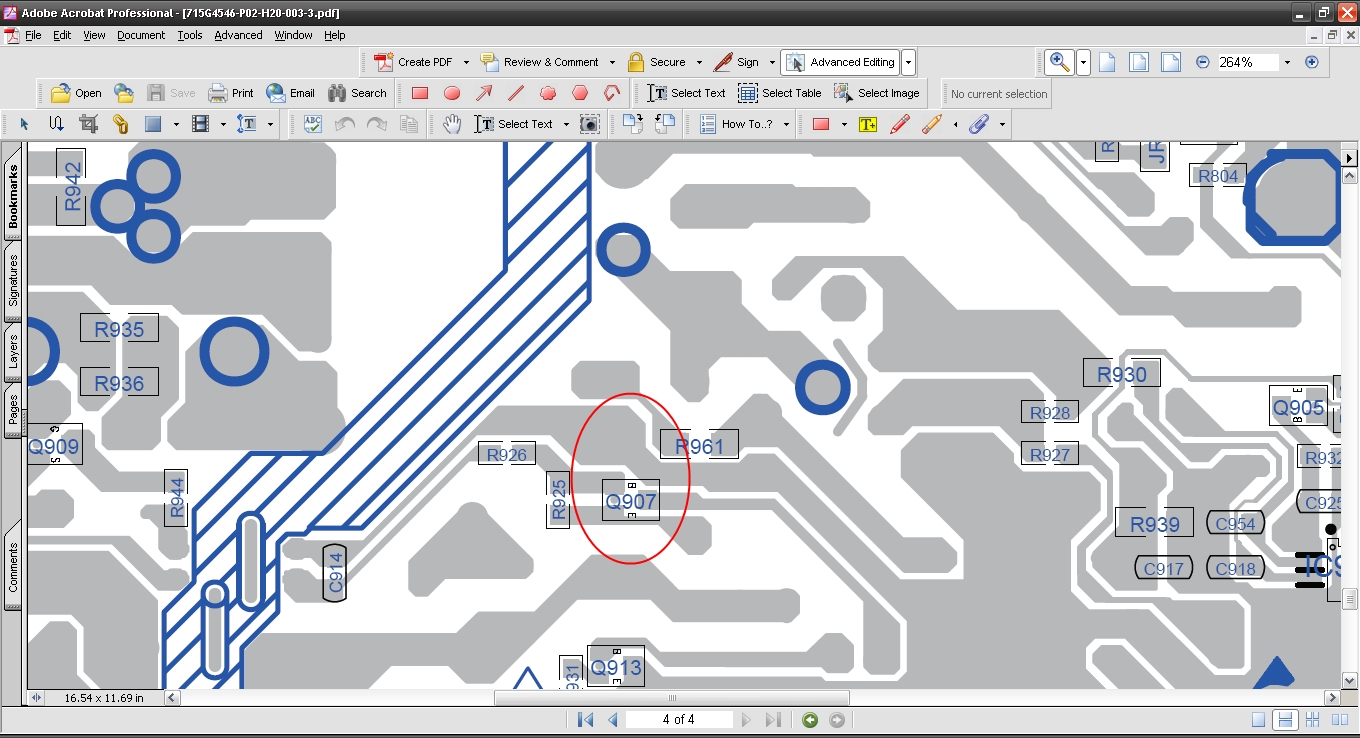Click the Print button

point(231,93)
